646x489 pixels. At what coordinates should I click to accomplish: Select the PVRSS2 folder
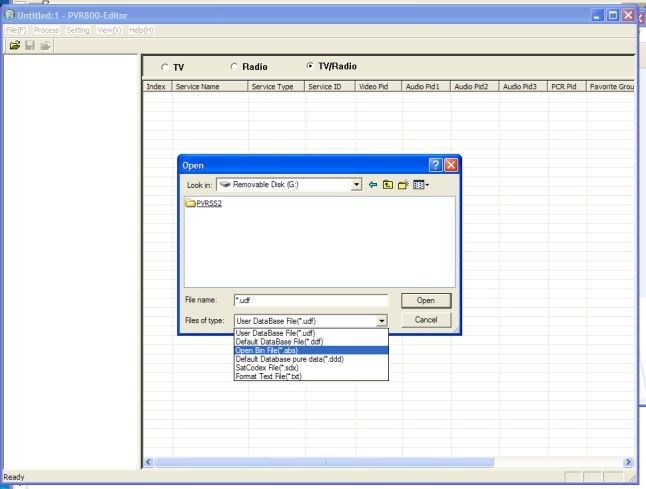point(204,203)
